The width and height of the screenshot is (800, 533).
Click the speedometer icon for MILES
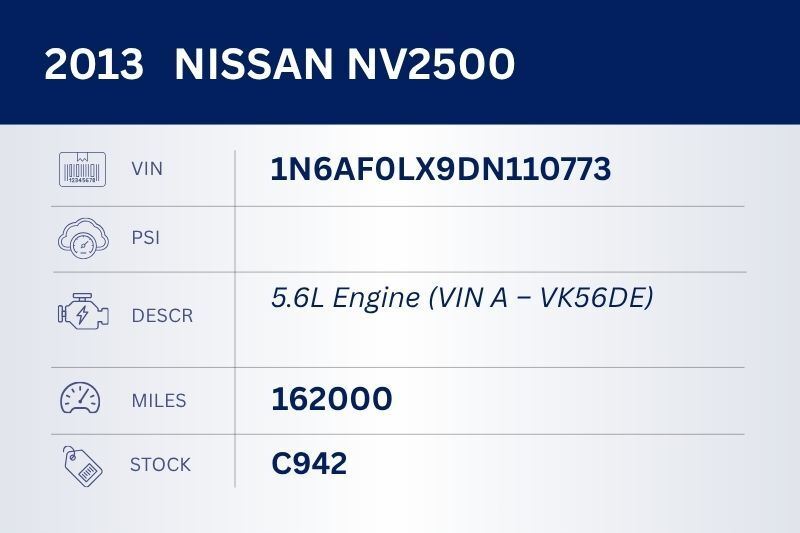pos(83,400)
